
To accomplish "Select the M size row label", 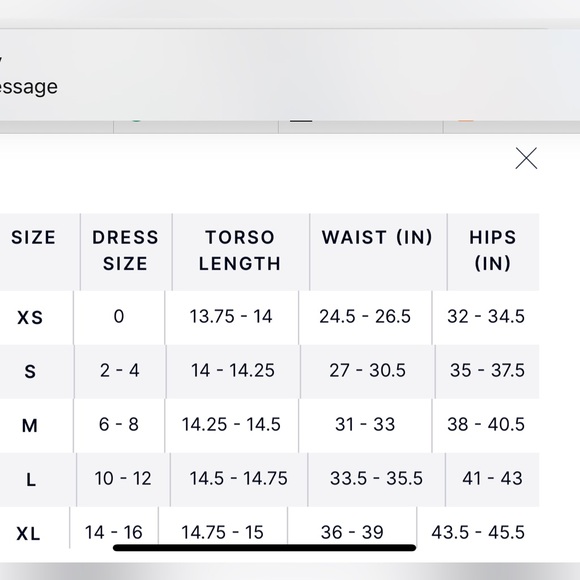I will [x=30, y=425].
